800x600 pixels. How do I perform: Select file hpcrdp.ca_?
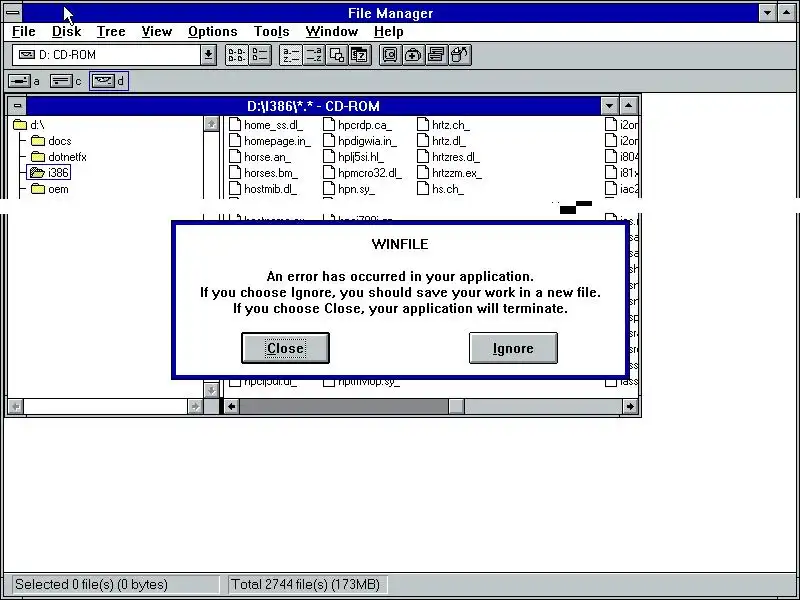358,125
